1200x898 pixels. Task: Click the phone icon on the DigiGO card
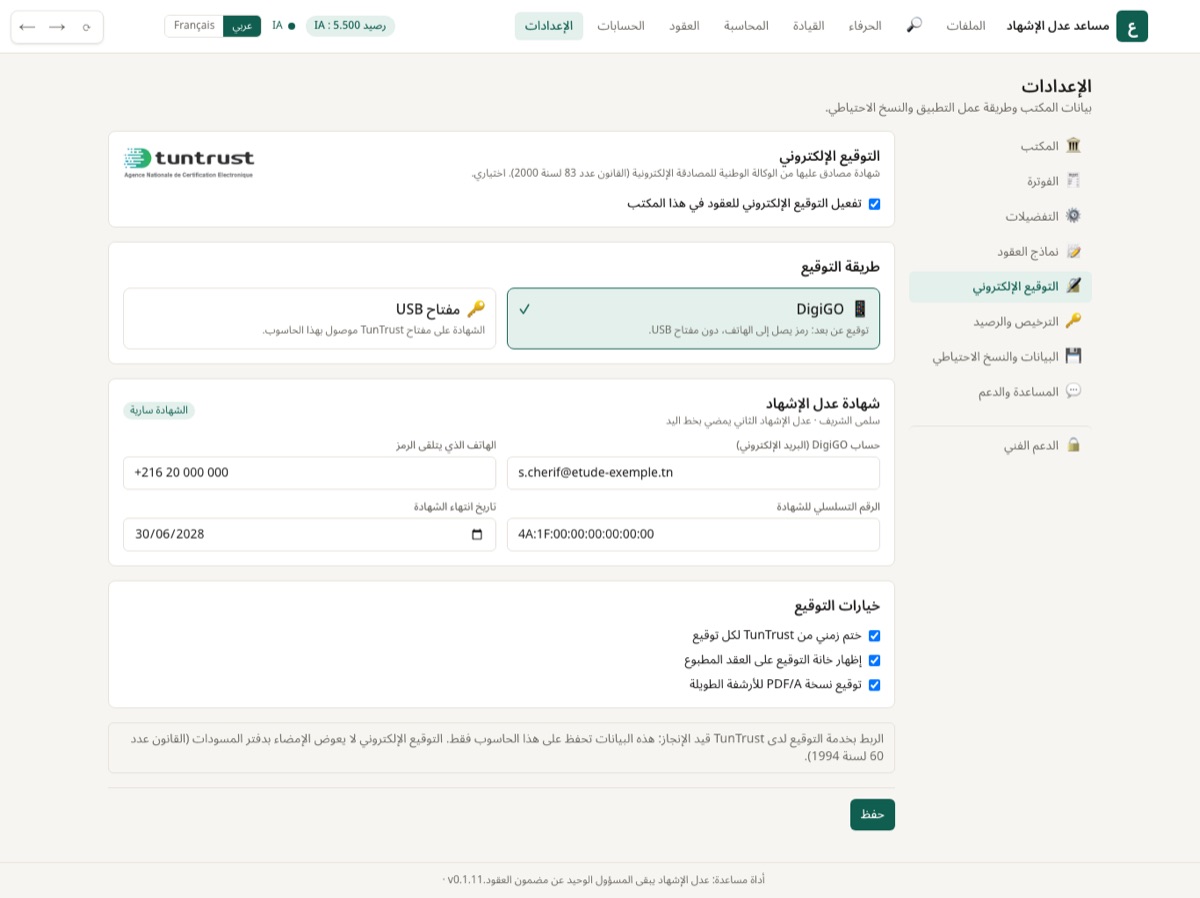(x=860, y=309)
